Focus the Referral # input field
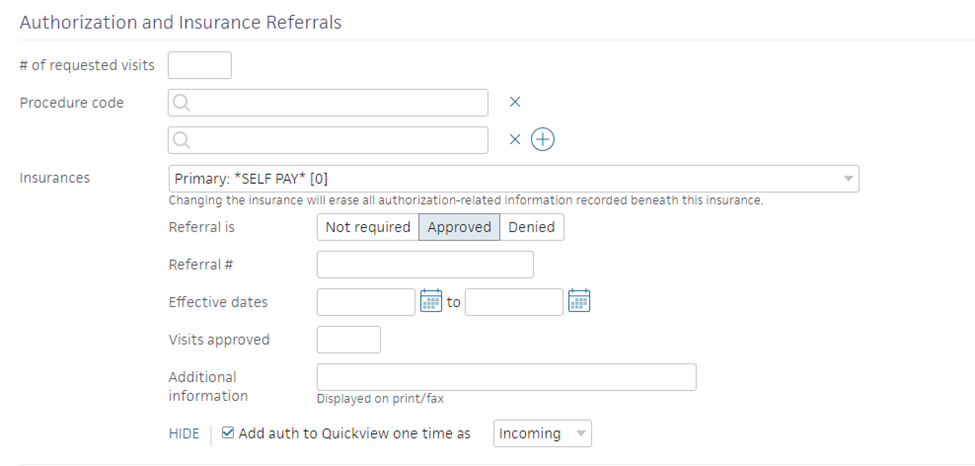 (x=425, y=264)
